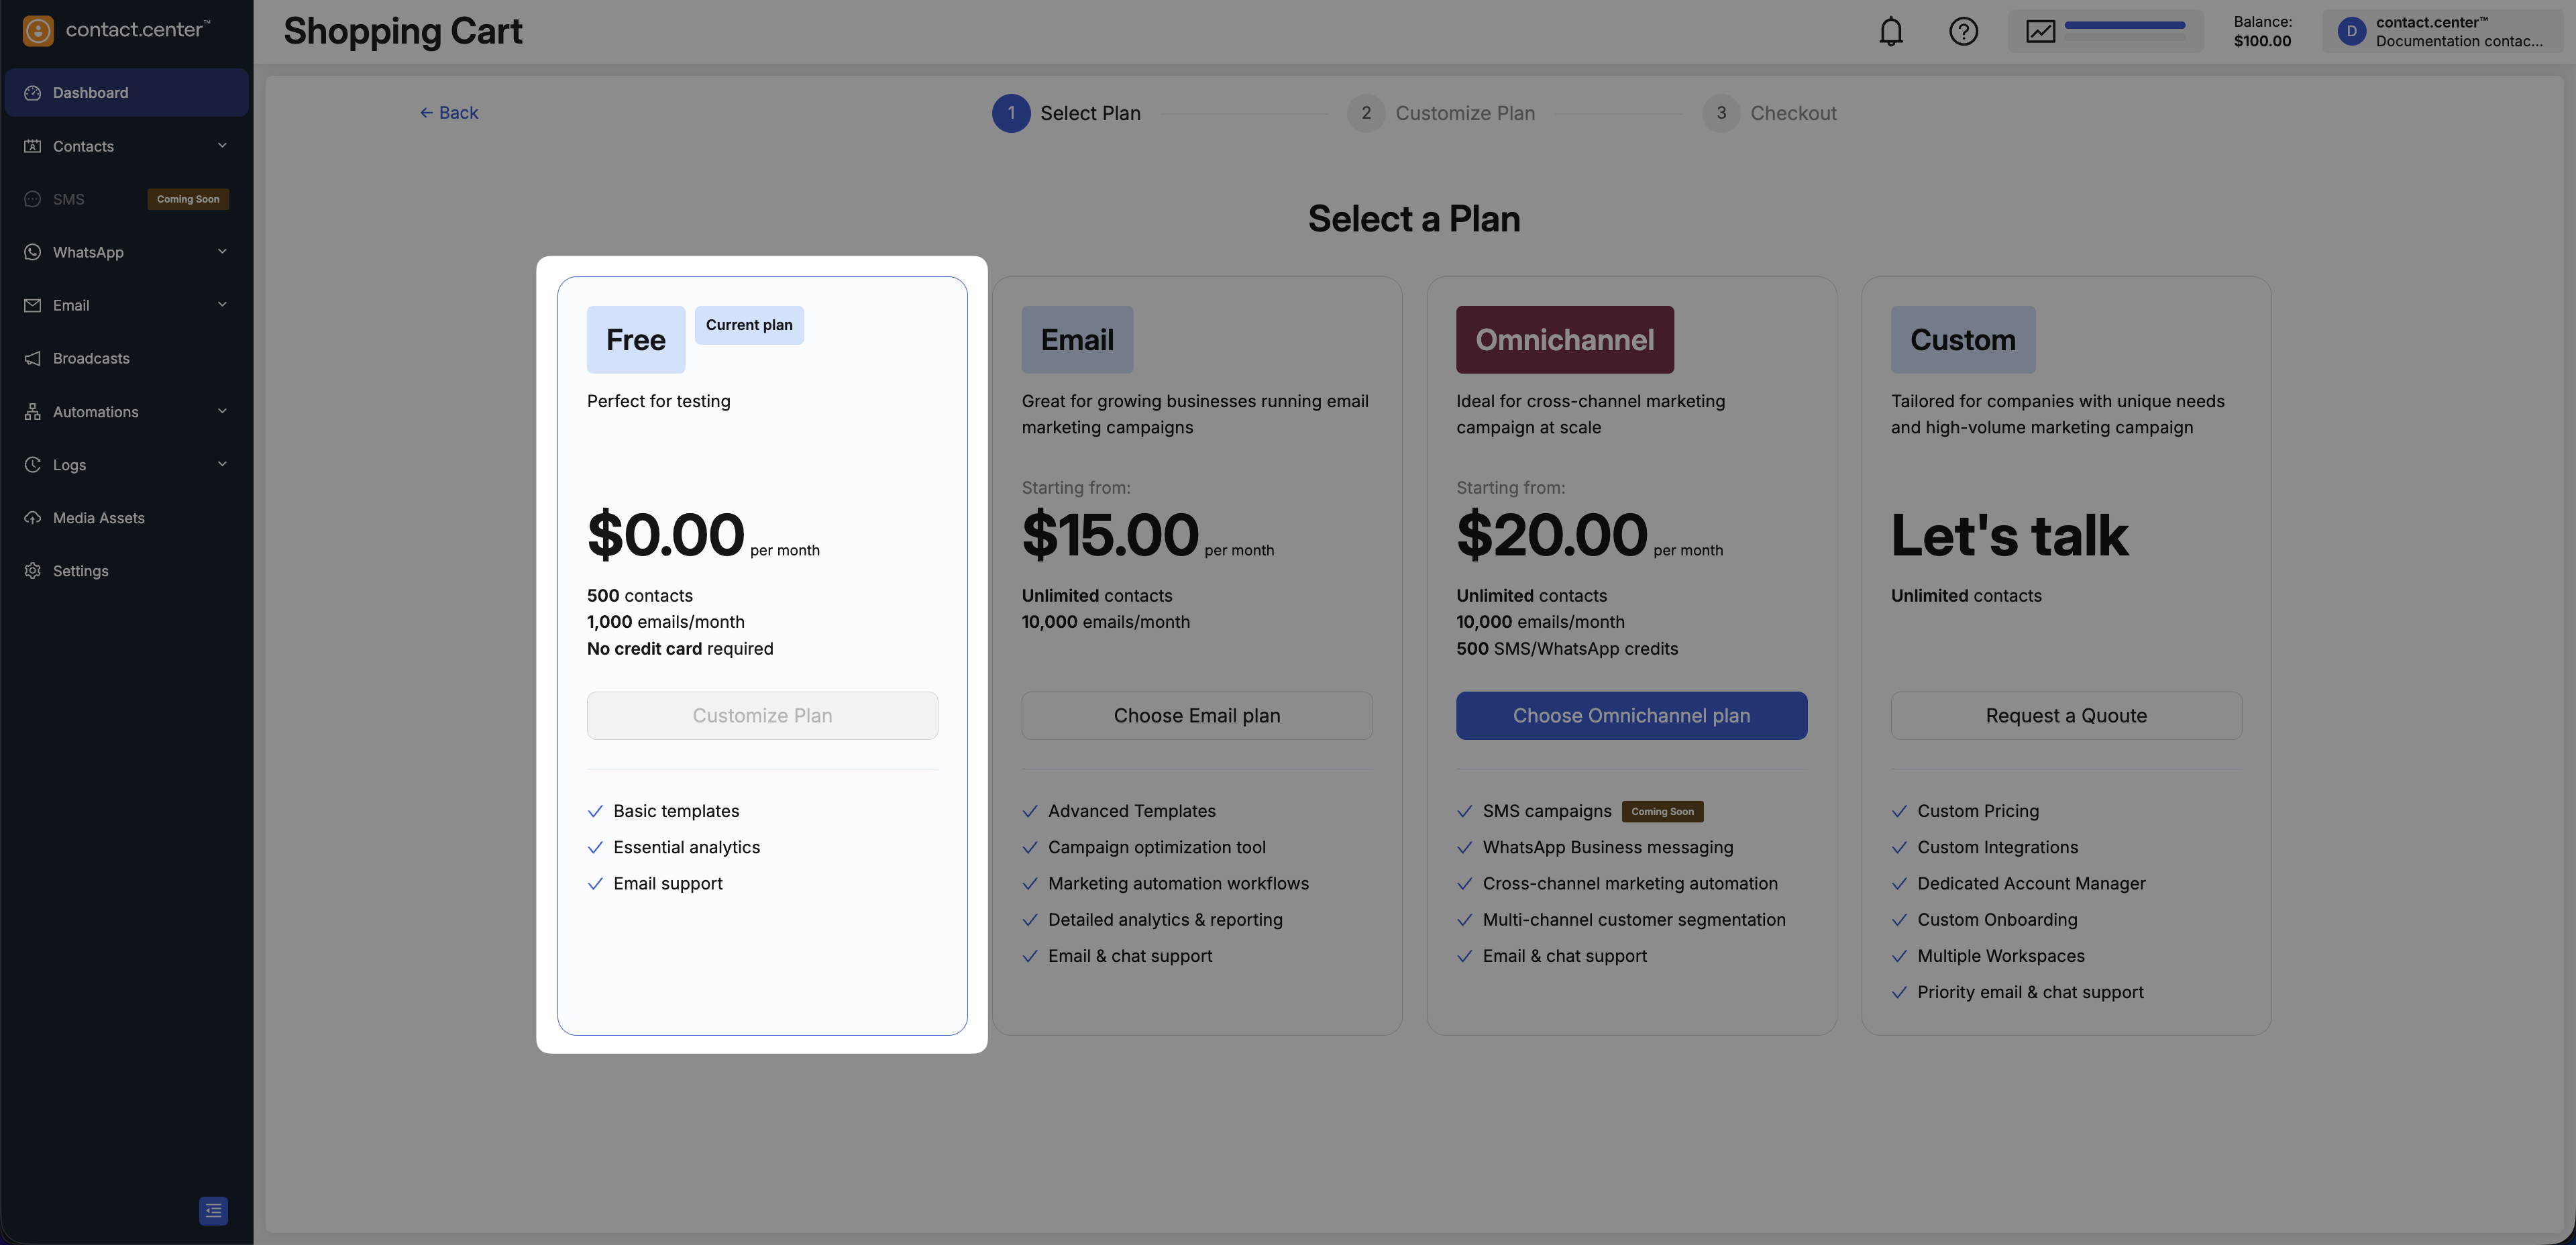Click the notifications bell icon
Viewport: 2576px width, 1245px height.
click(1890, 32)
